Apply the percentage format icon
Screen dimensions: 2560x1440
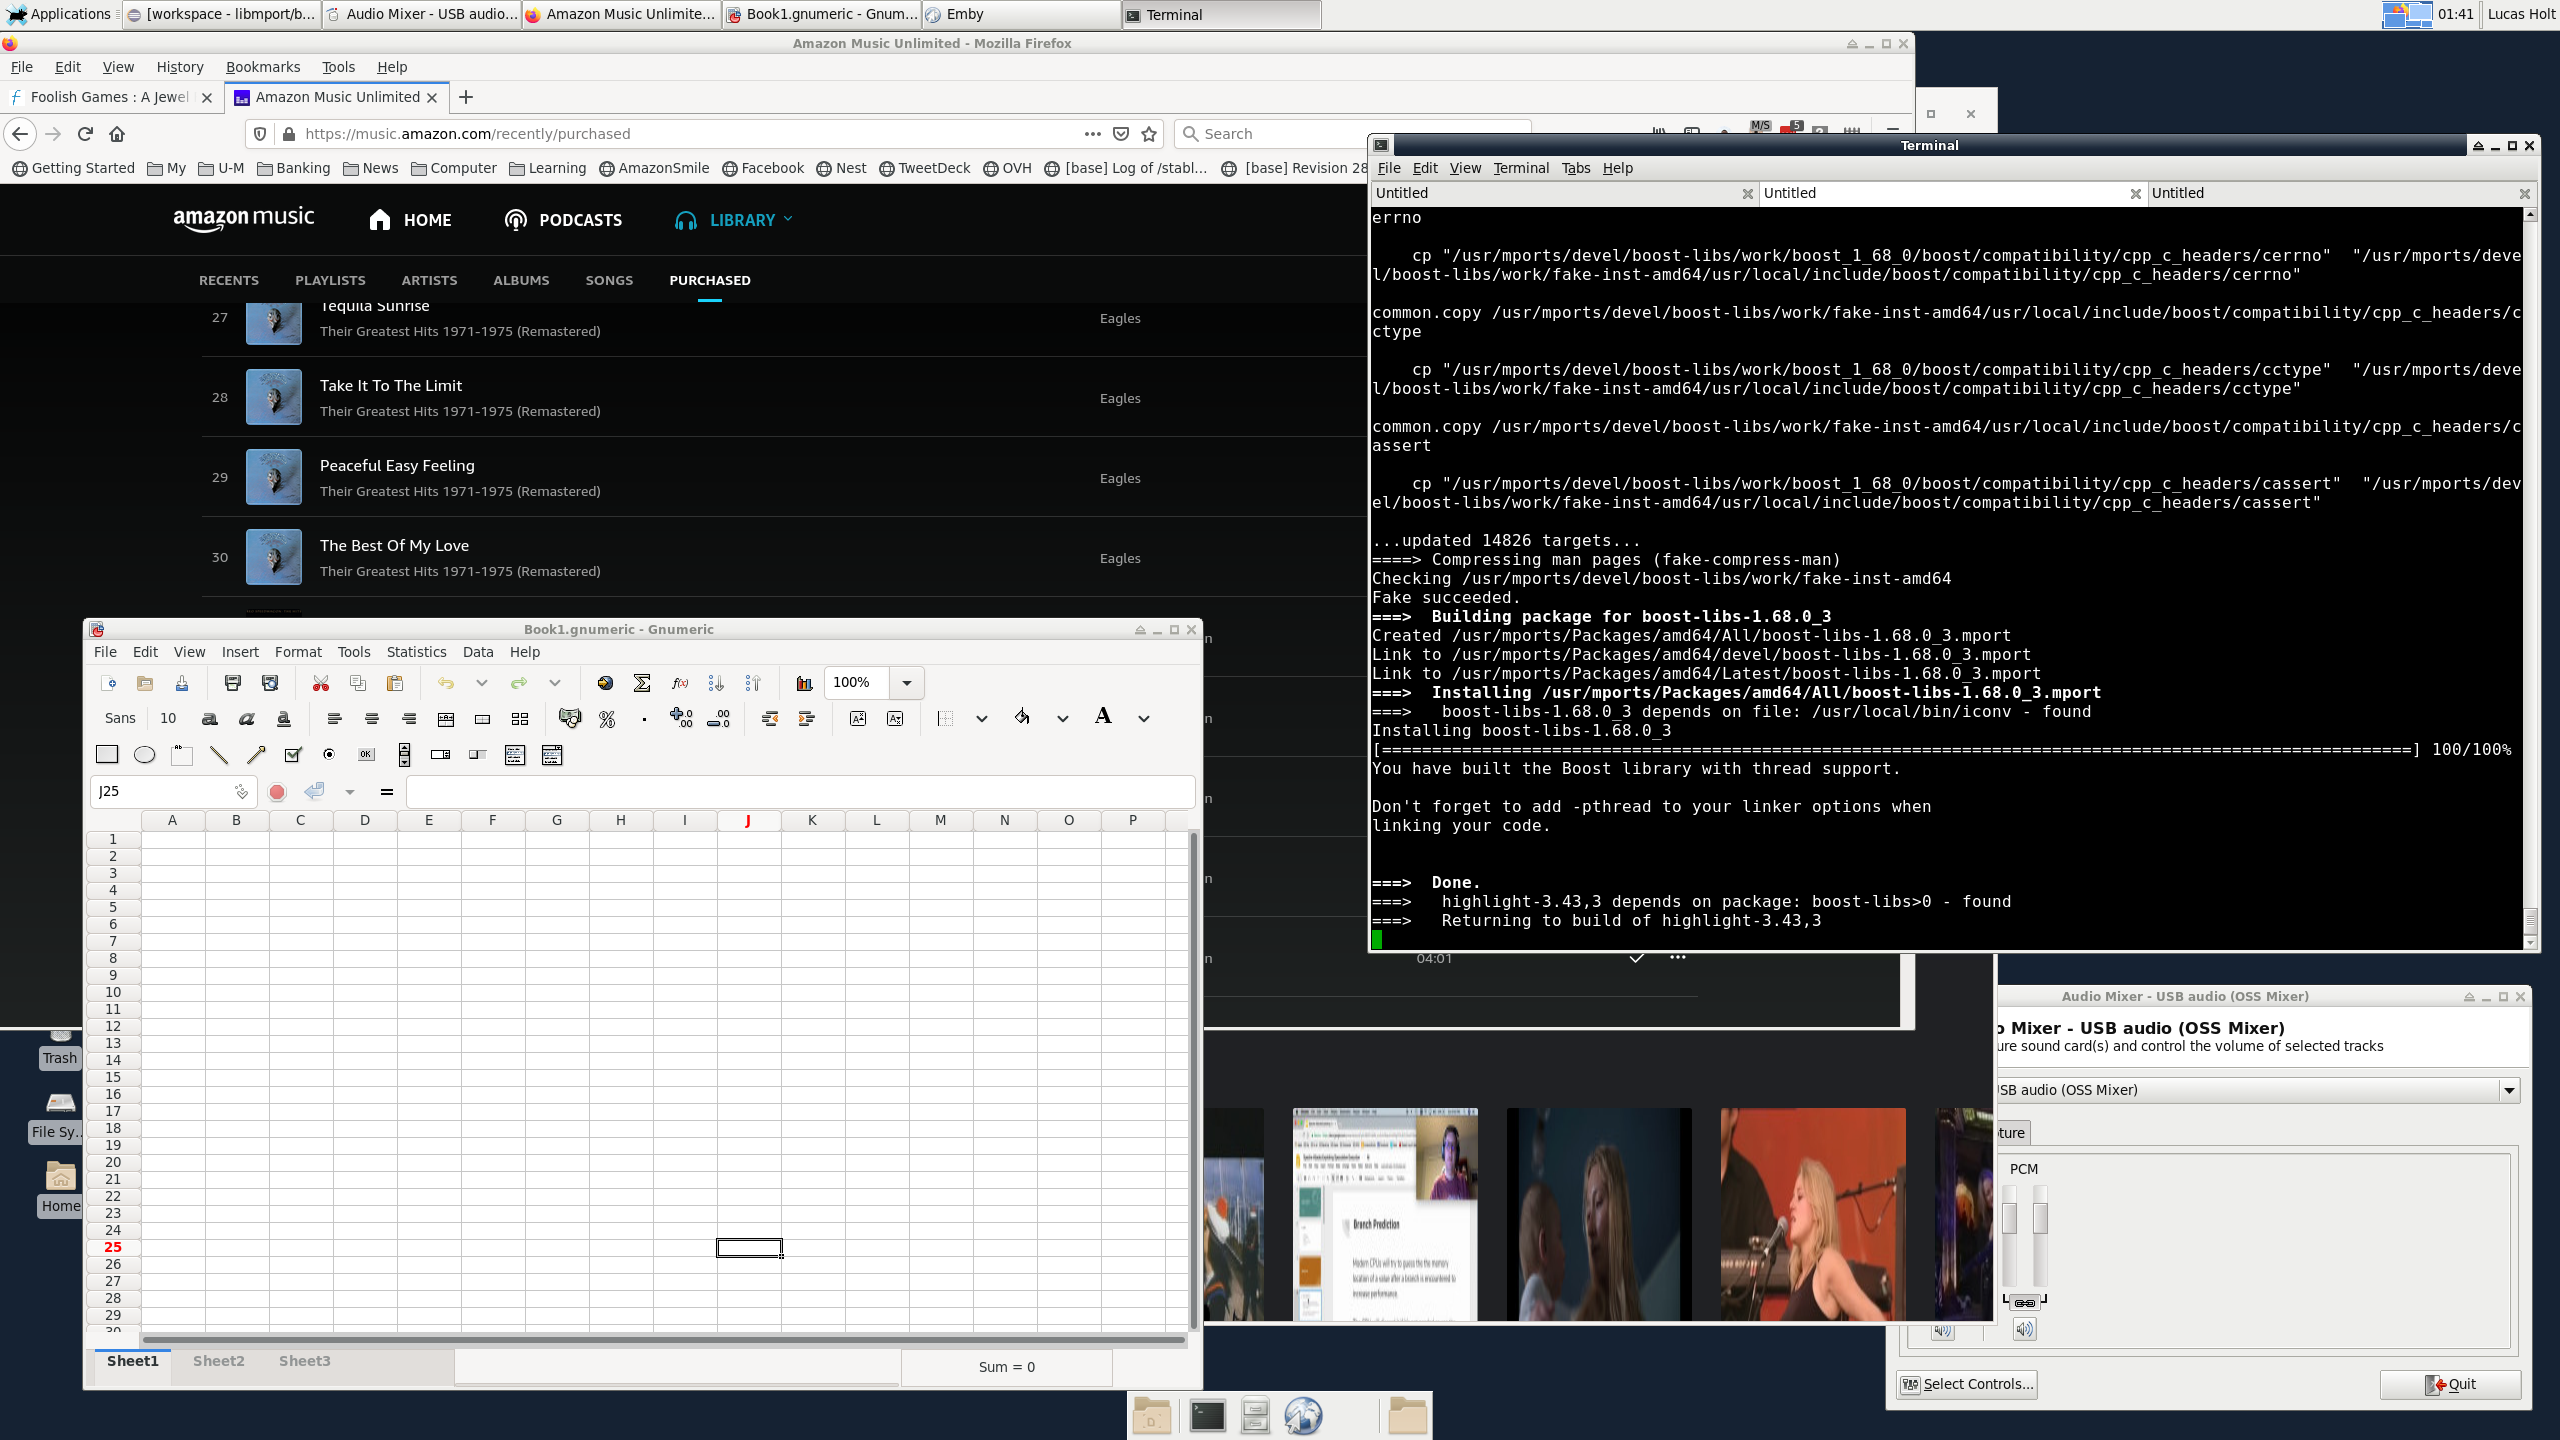[607, 719]
